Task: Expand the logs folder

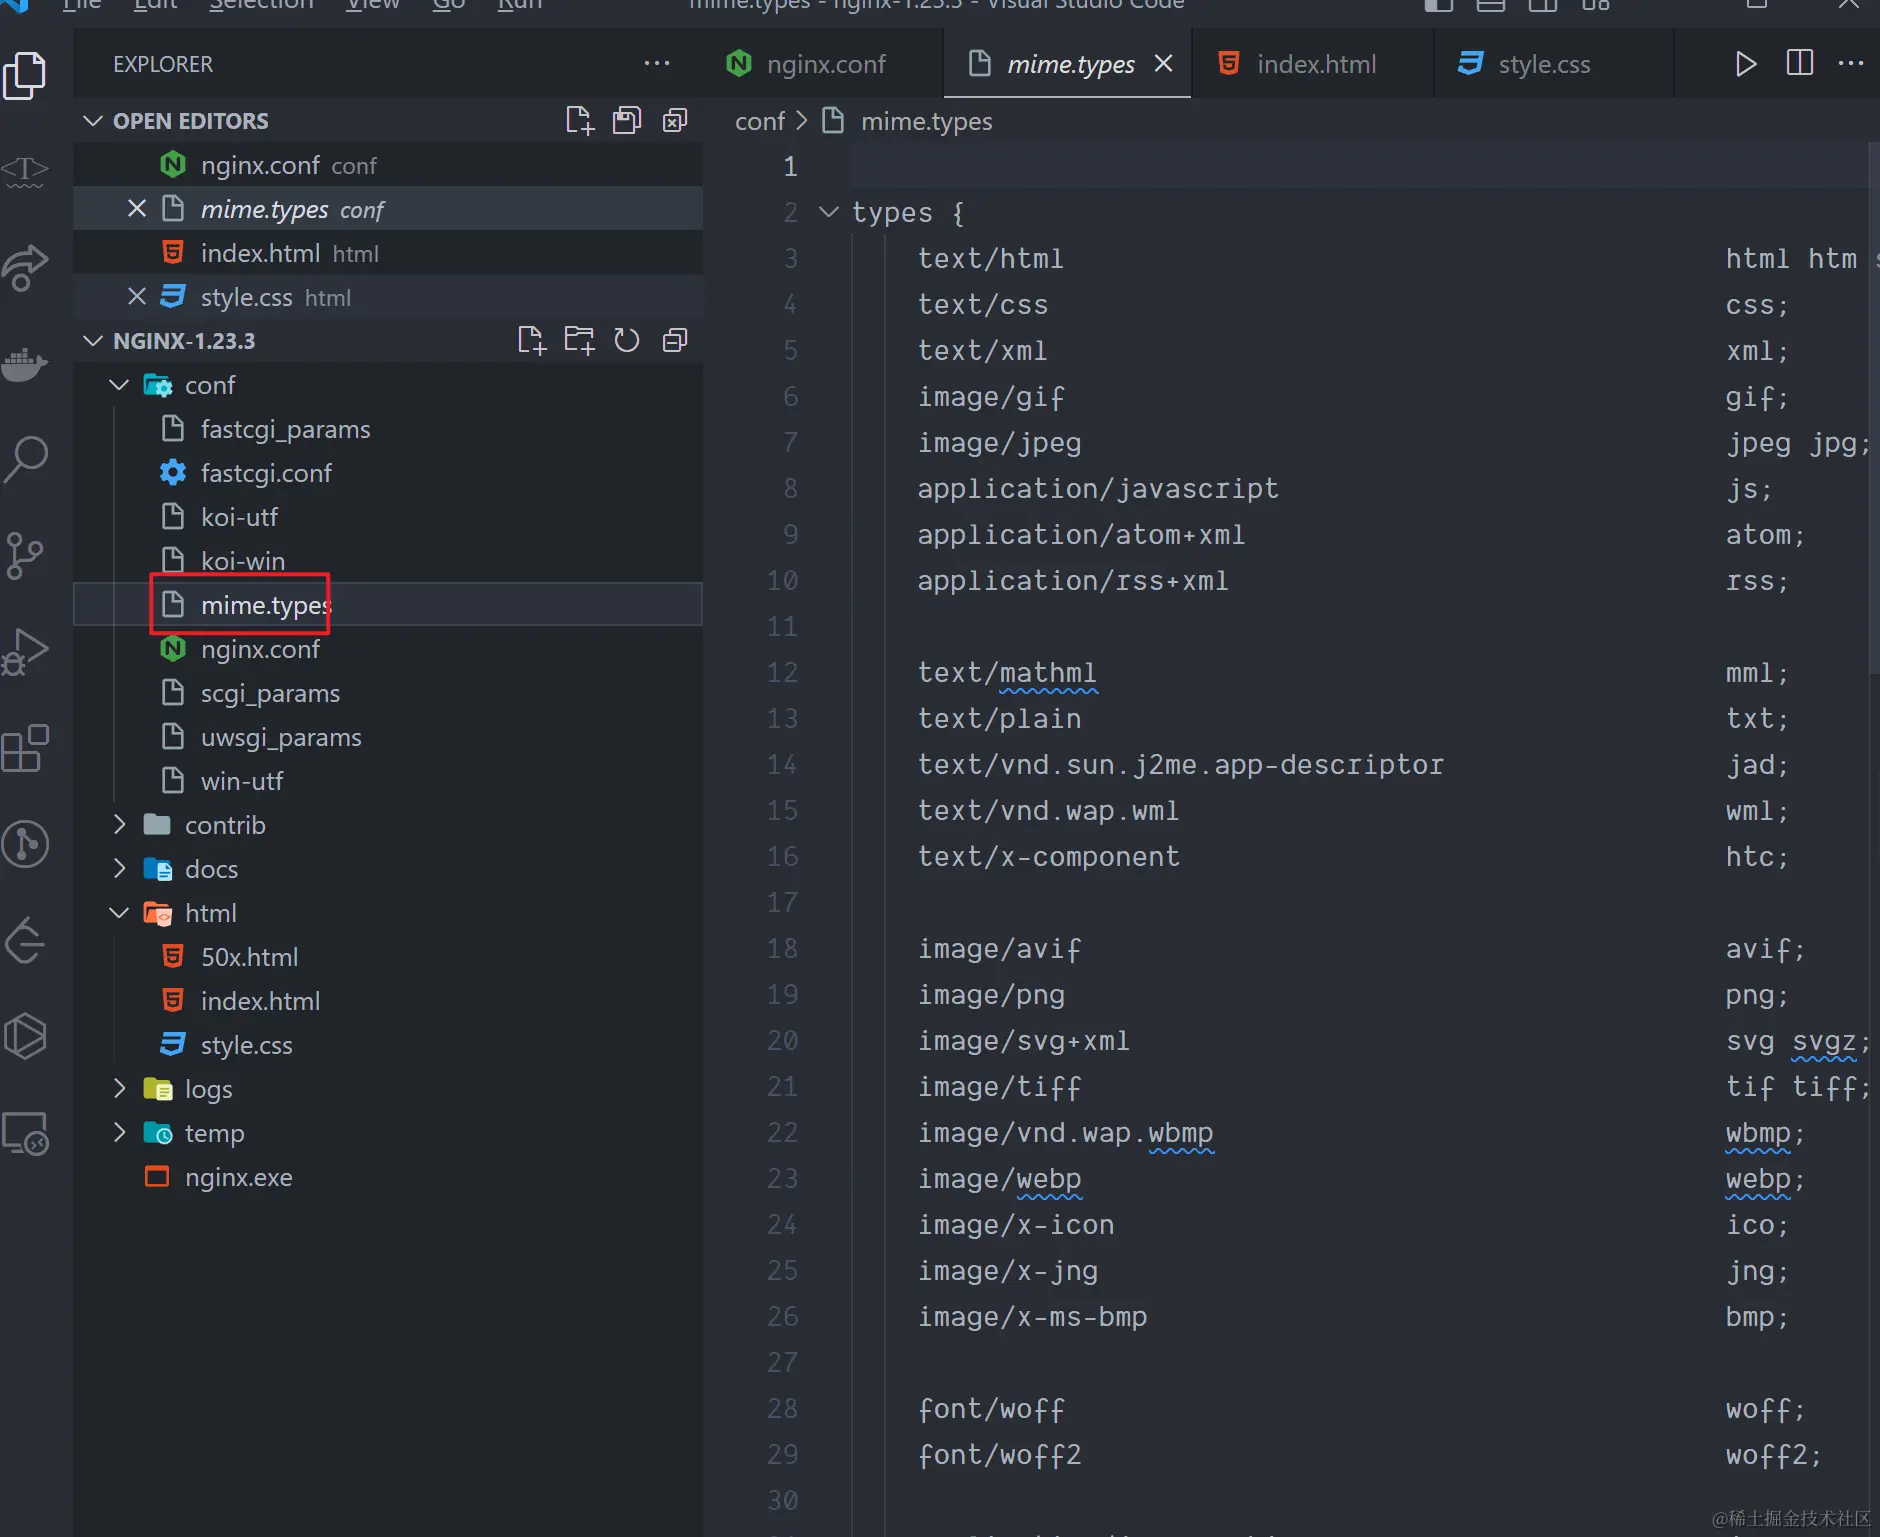Action: (x=119, y=1088)
